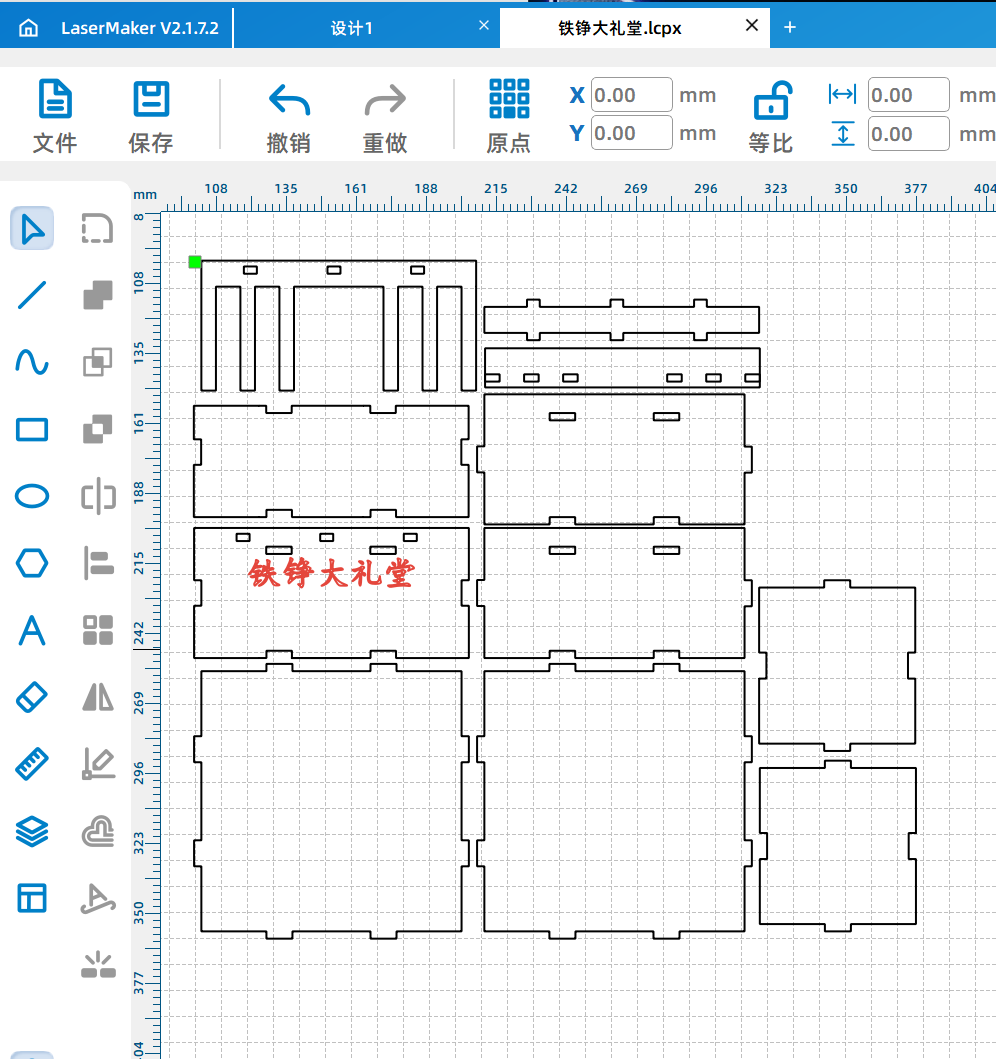Image resolution: width=996 pixels, height=1059 pixels.
Task: Redo the action with 重做
Action: point(385,118)
